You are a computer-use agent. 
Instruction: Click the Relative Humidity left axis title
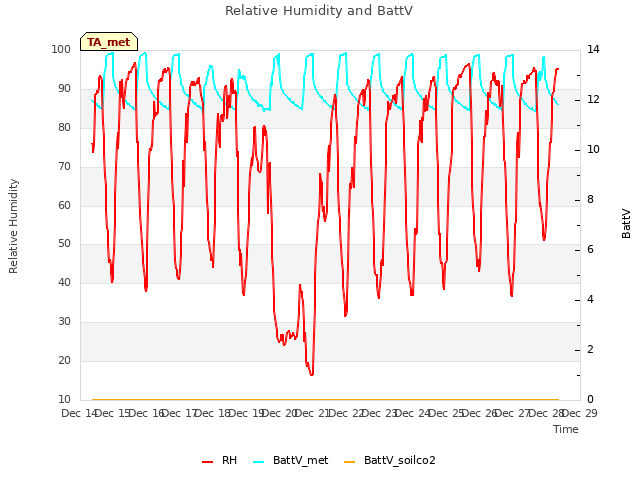[13, 226]
